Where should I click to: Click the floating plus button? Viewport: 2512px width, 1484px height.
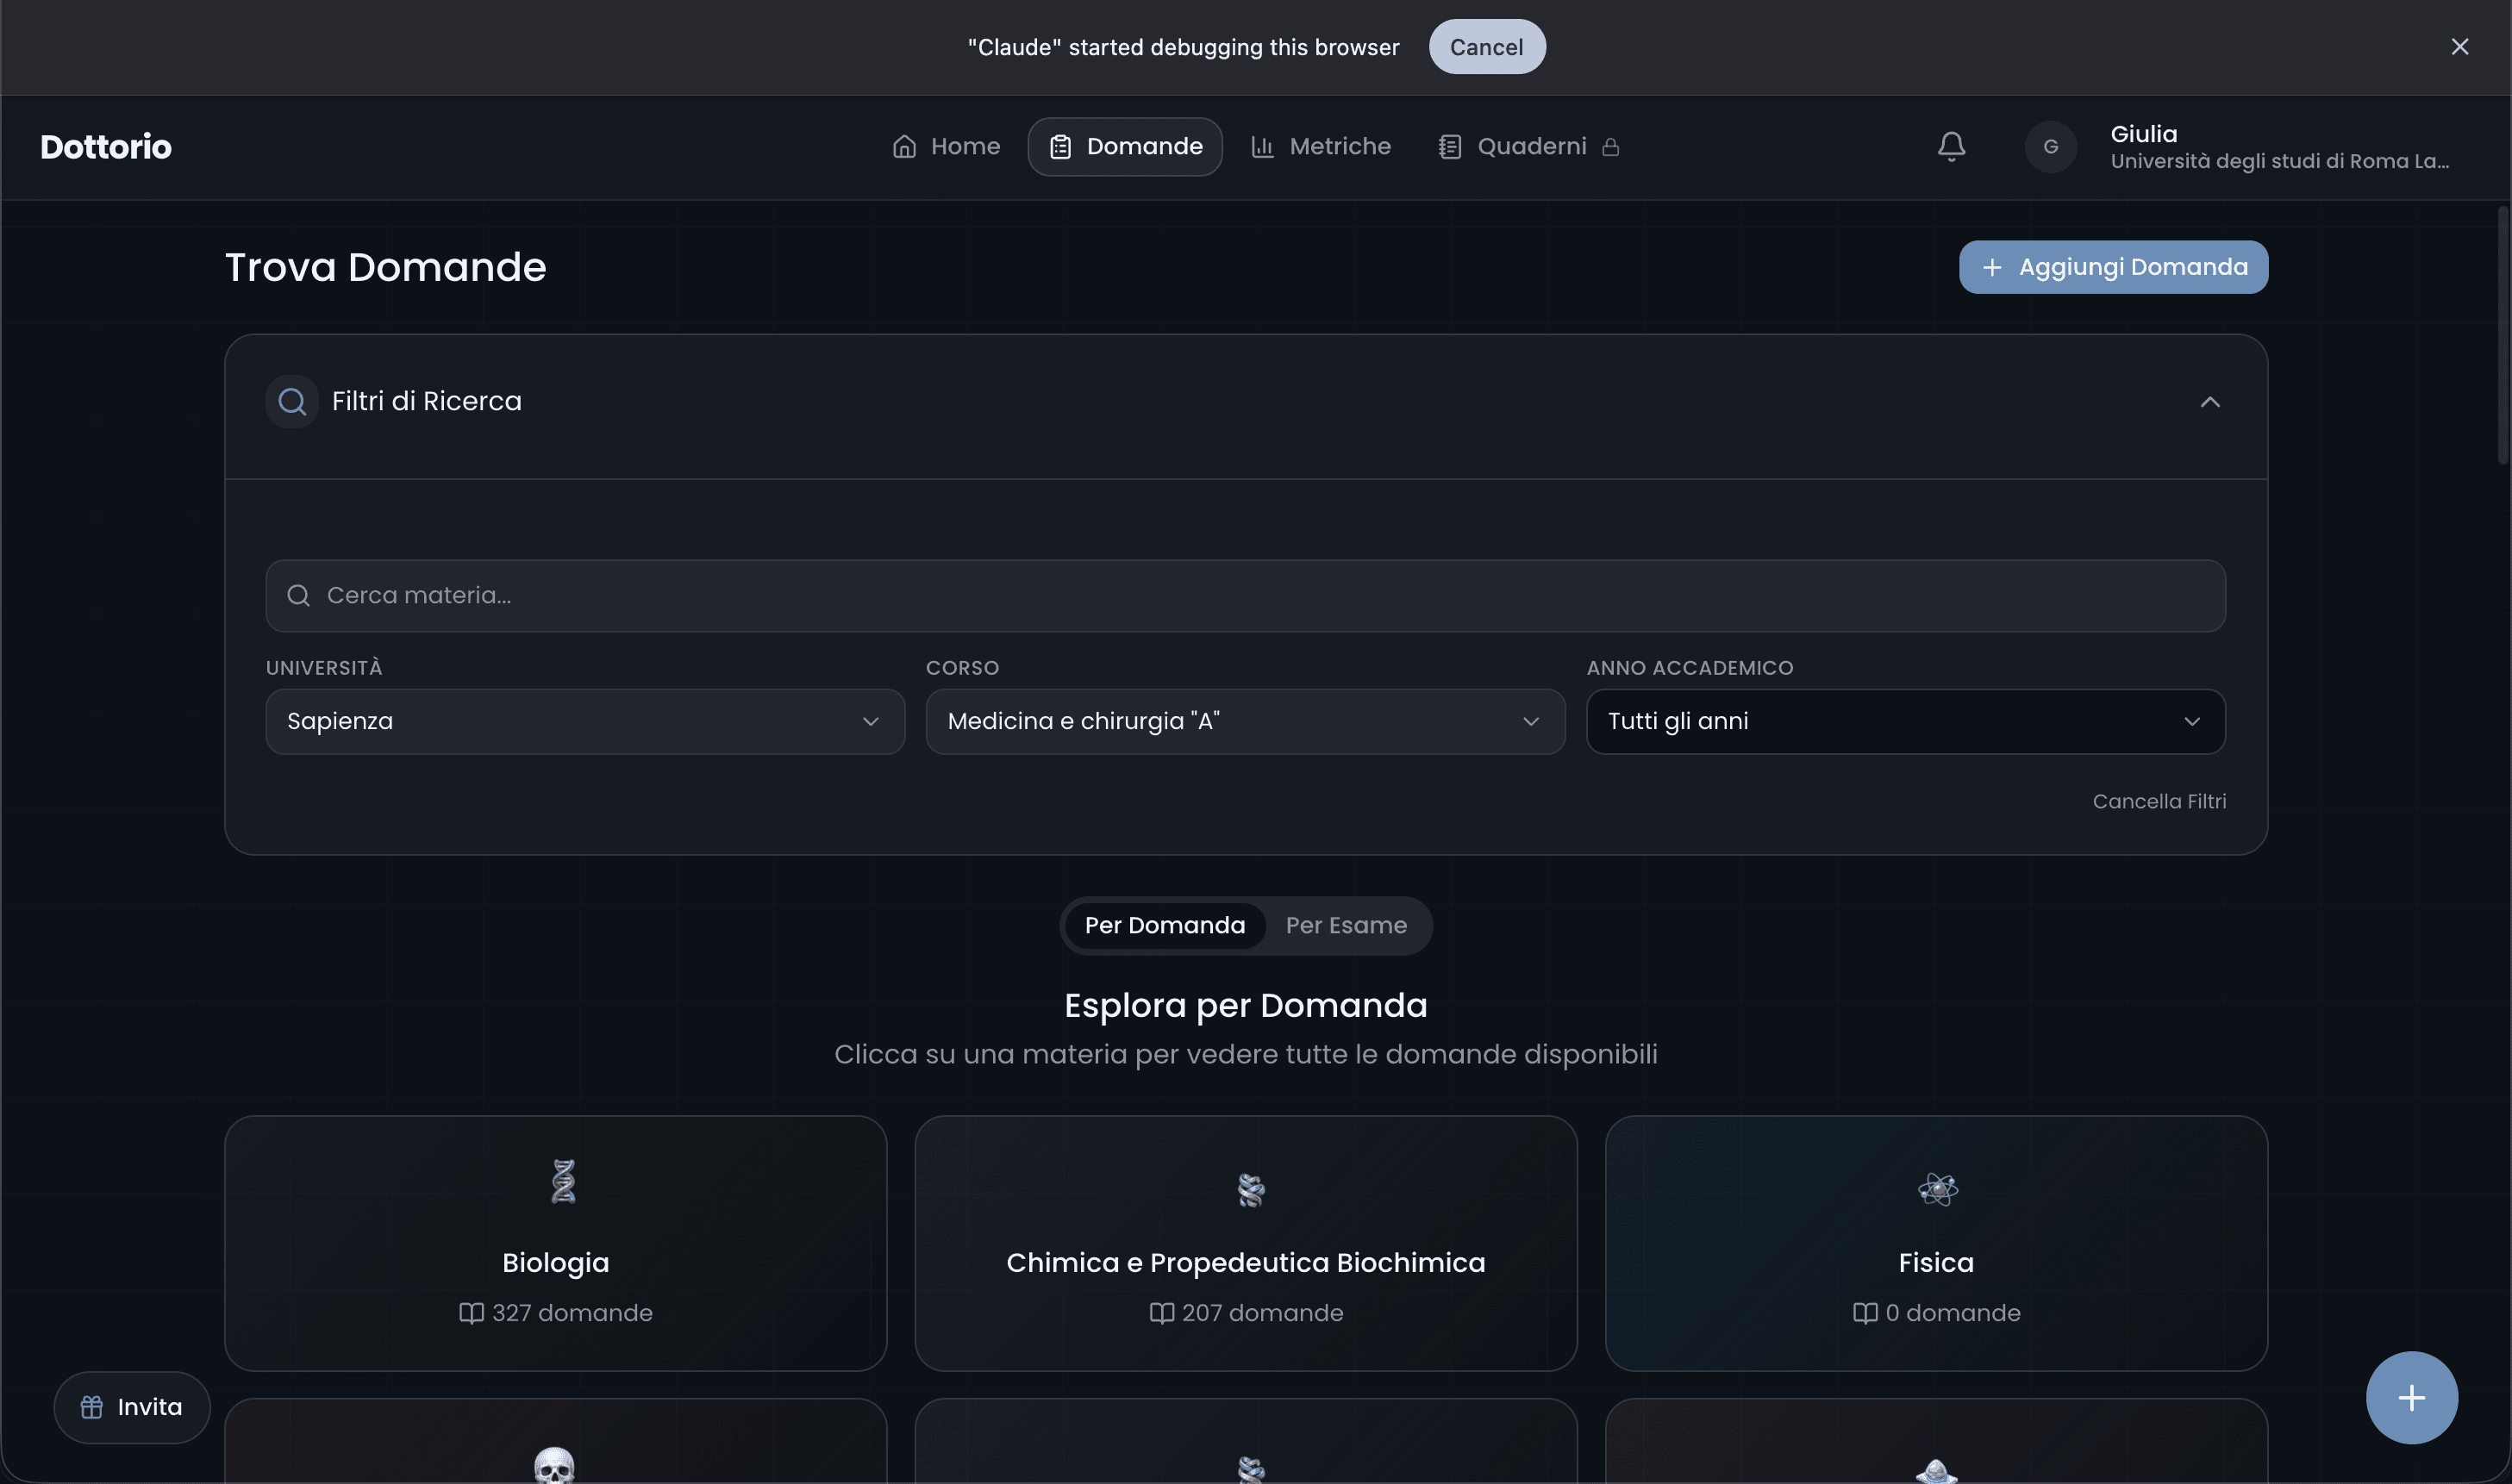[x=2411, y=1397]
